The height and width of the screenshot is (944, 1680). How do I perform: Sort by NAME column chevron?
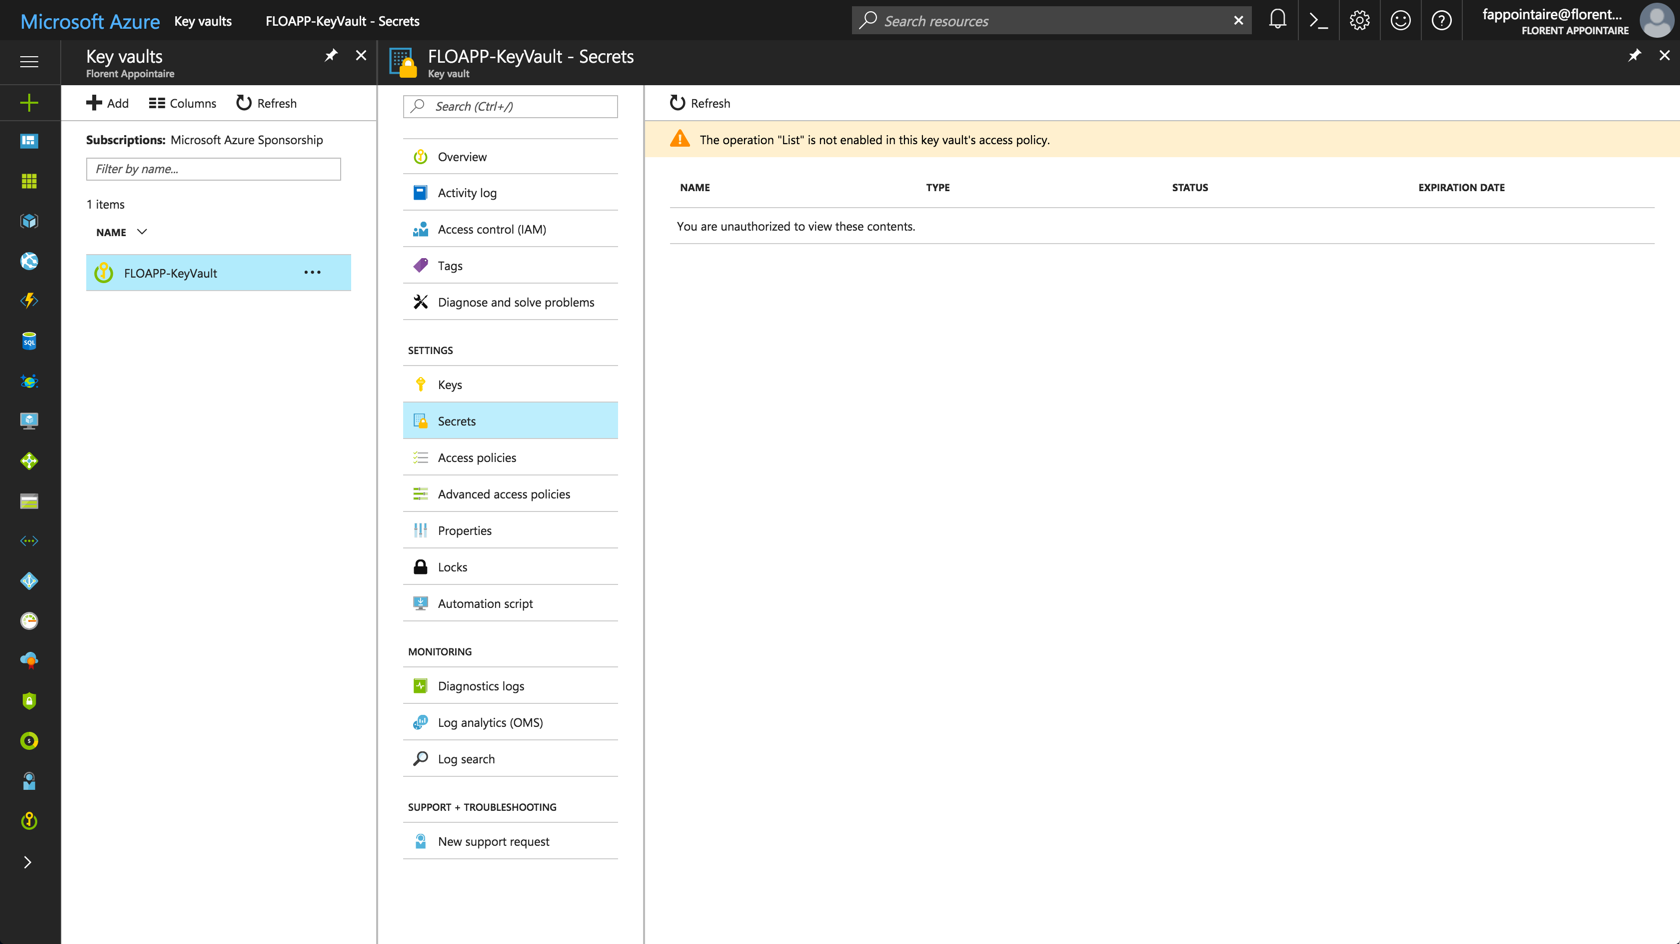click(142, 232)
